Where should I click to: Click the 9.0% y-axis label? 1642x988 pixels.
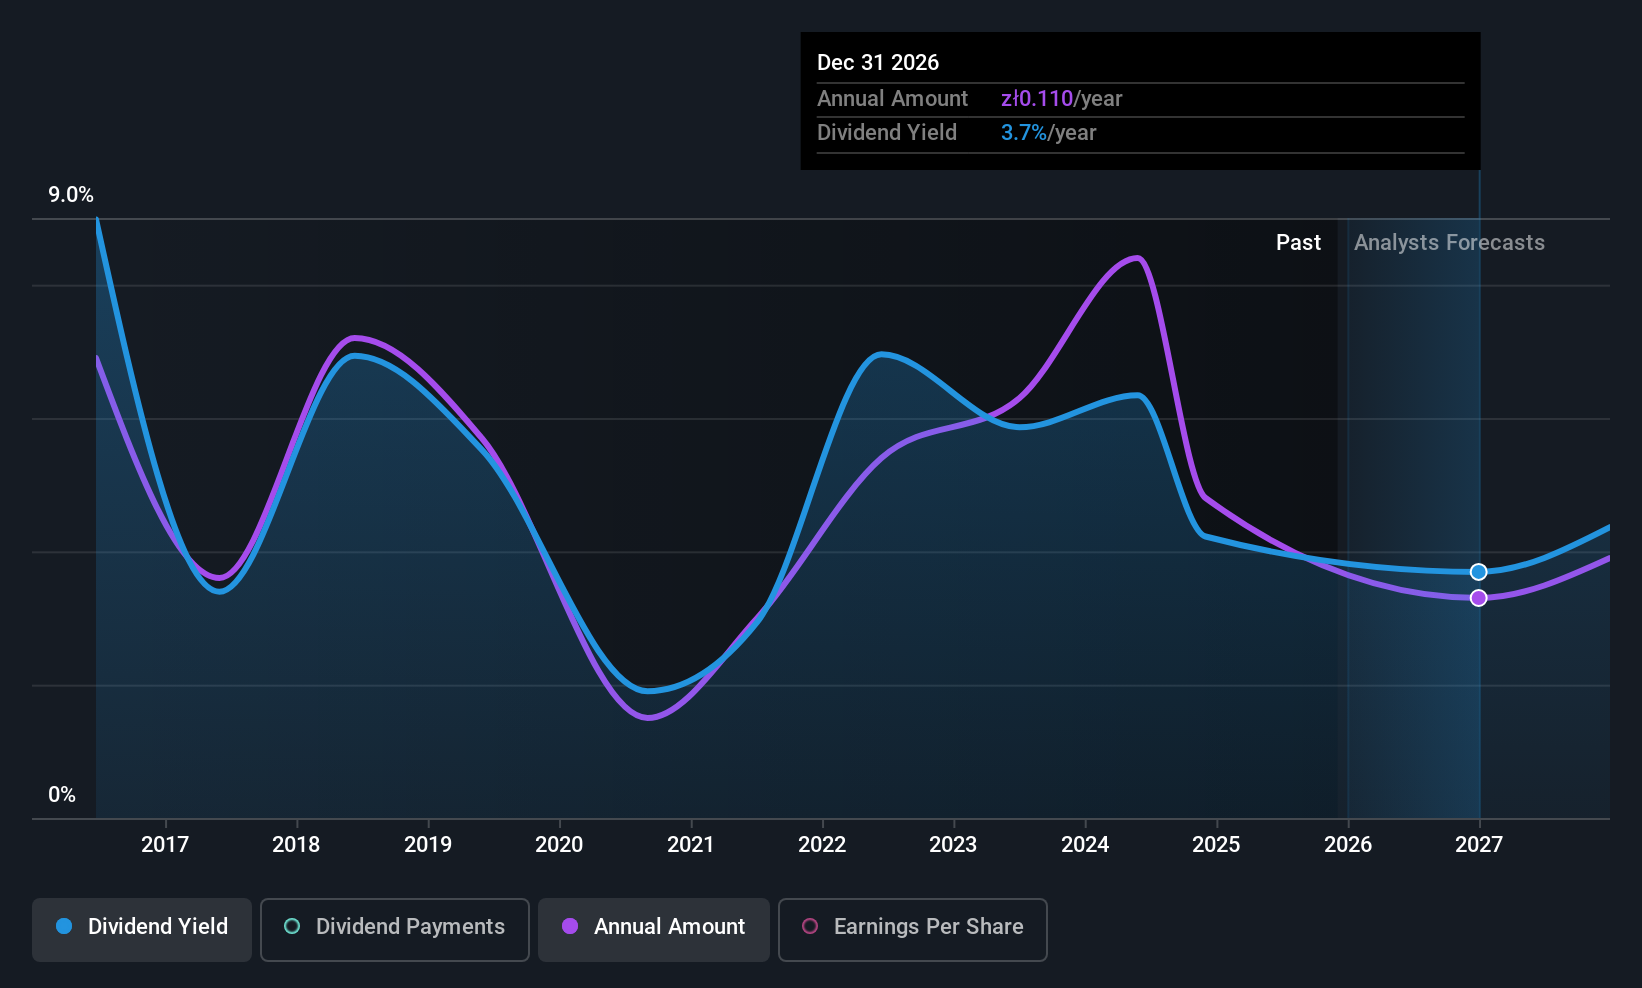pyautogui.click(x=71, y=195)
